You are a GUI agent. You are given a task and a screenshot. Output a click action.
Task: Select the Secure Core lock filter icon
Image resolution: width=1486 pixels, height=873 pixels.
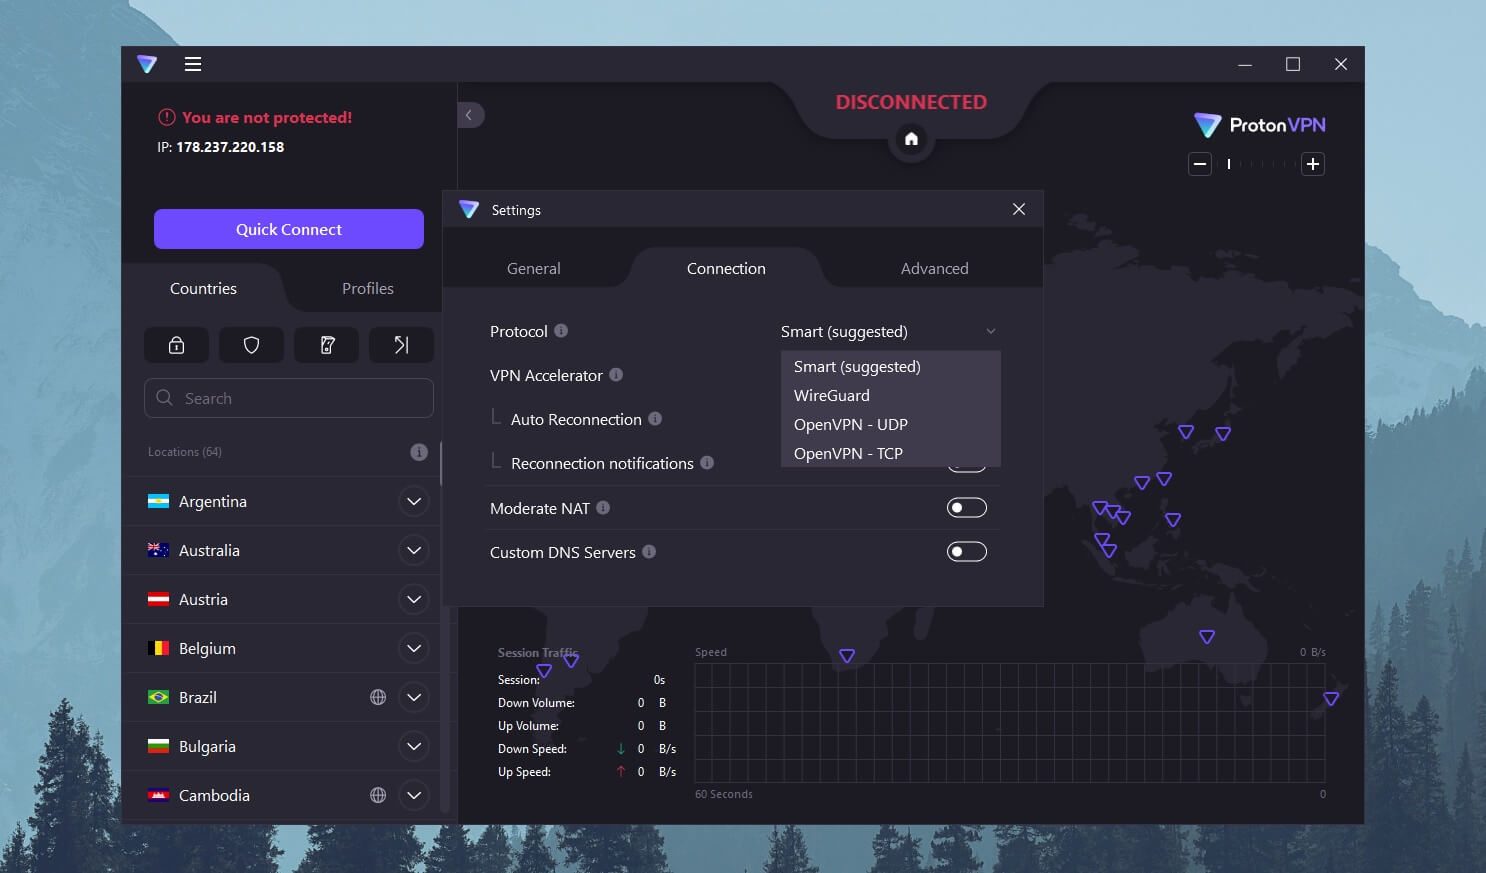pyautogui.click(x=177, y=345)
